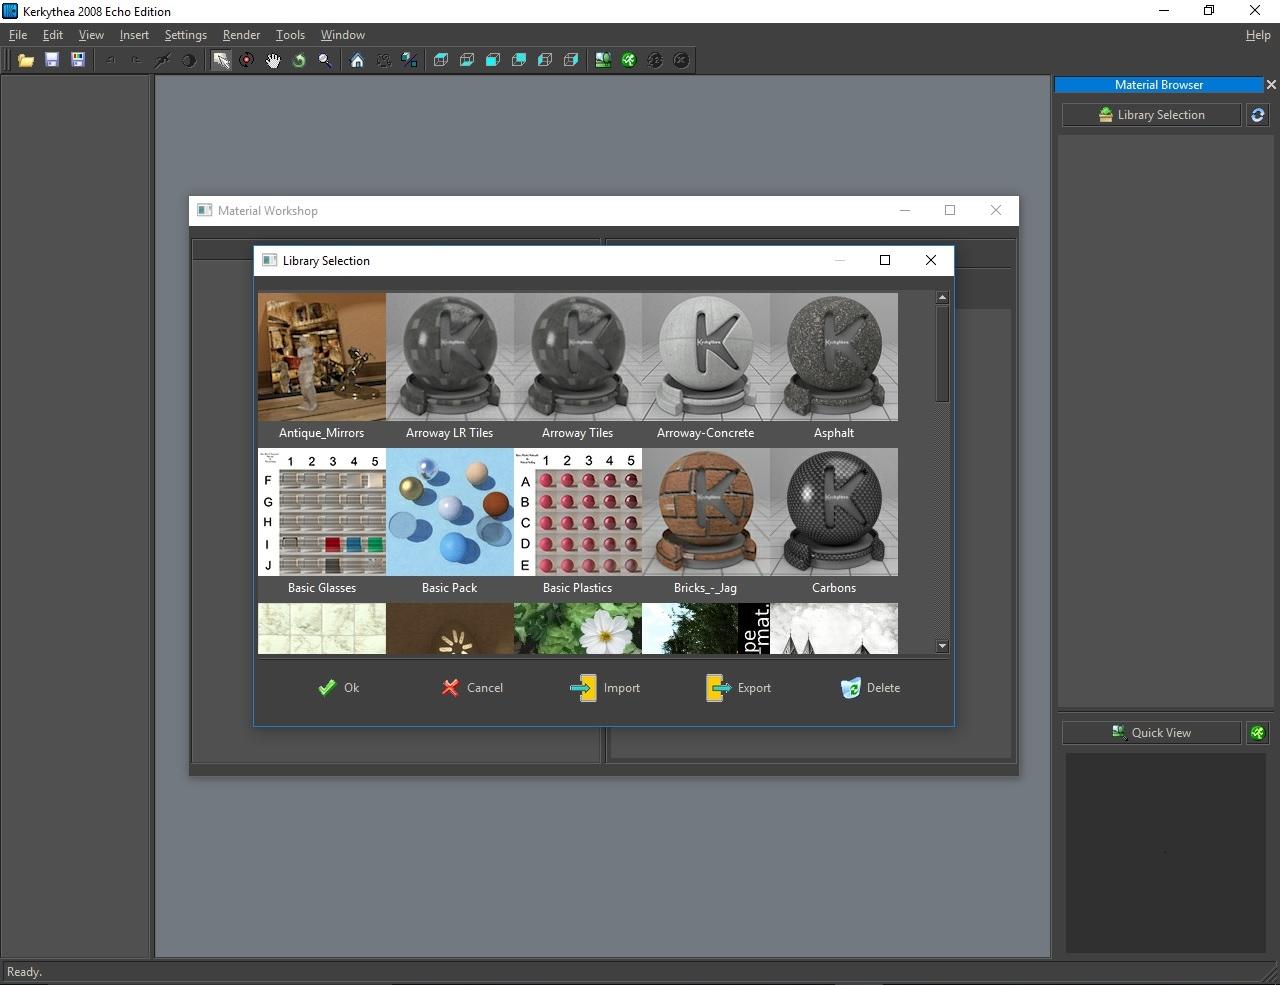Minimize the Material Workshop window

pyautogui.click(x=905, y=210)
